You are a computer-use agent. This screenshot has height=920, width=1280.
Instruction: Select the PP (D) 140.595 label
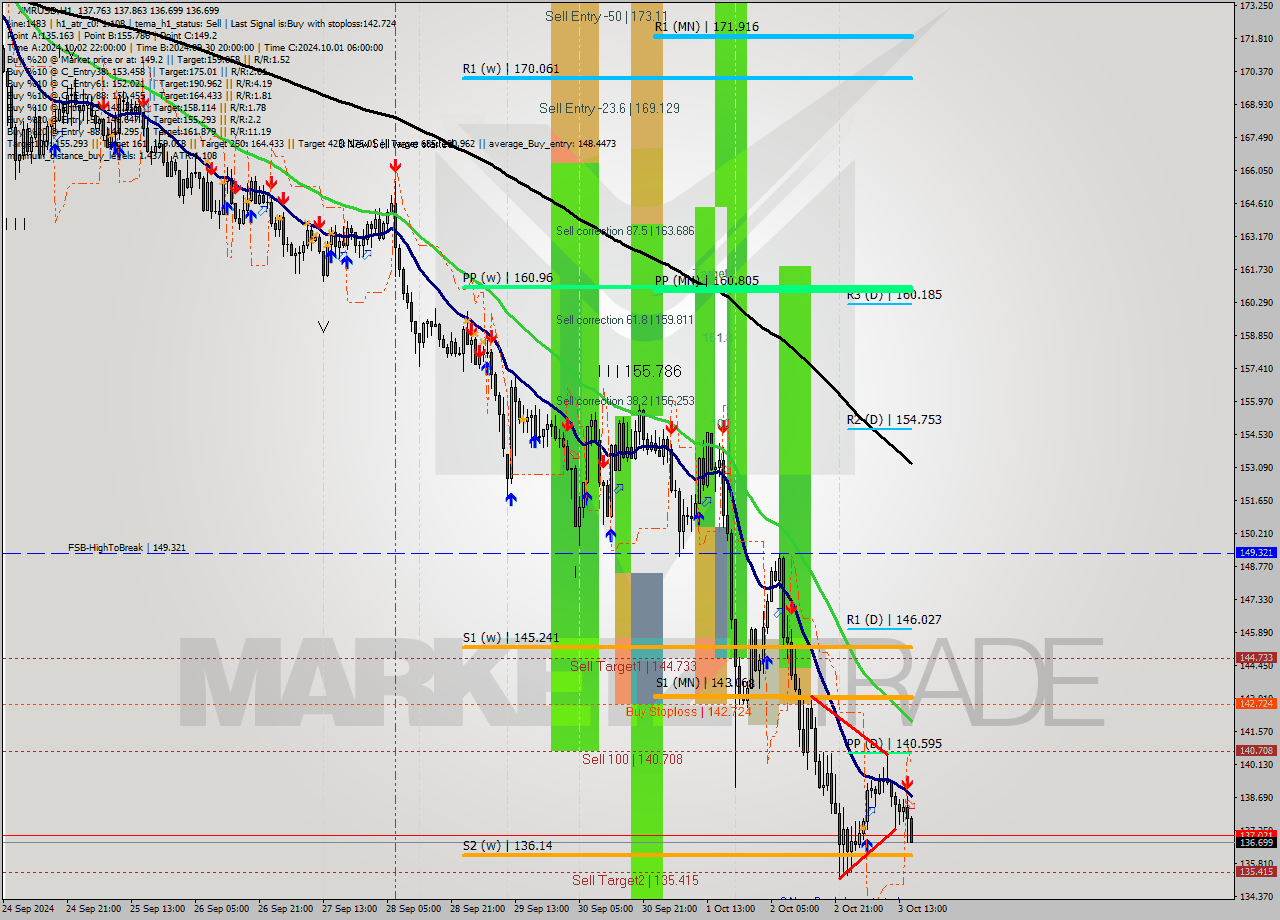click(894, 744)
